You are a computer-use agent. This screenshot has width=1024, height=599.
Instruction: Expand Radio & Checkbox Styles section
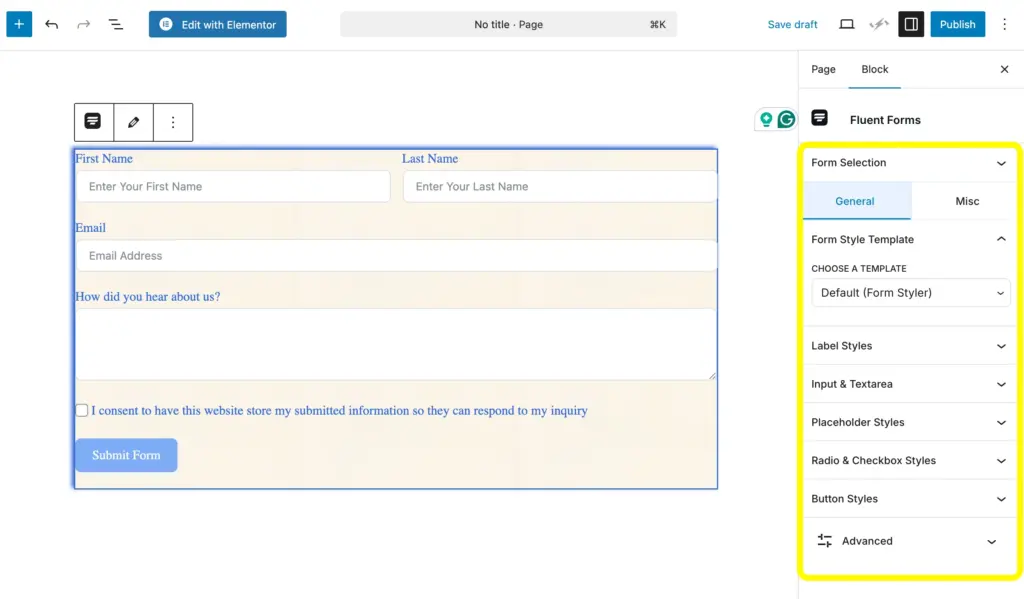point(909,461)
